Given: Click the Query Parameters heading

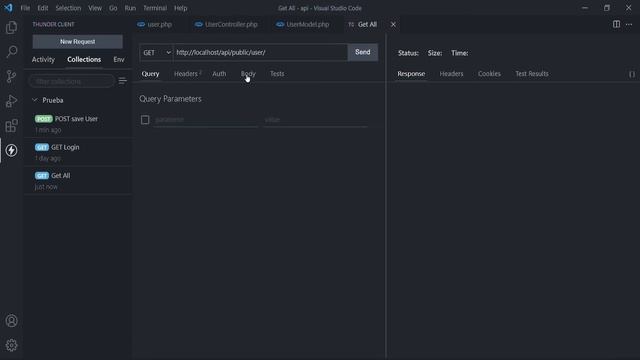Looking at the screenshot, I should 170,99.
